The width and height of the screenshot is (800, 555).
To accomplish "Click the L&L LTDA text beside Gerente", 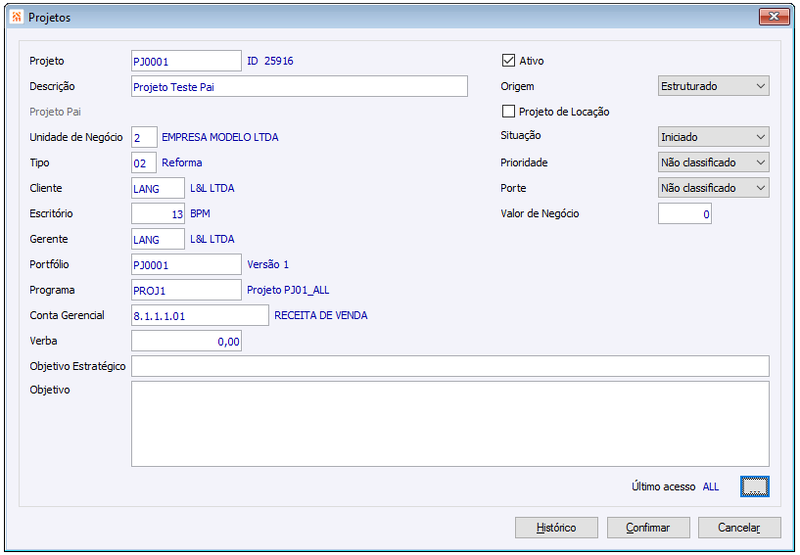I will tap(212, 239).
